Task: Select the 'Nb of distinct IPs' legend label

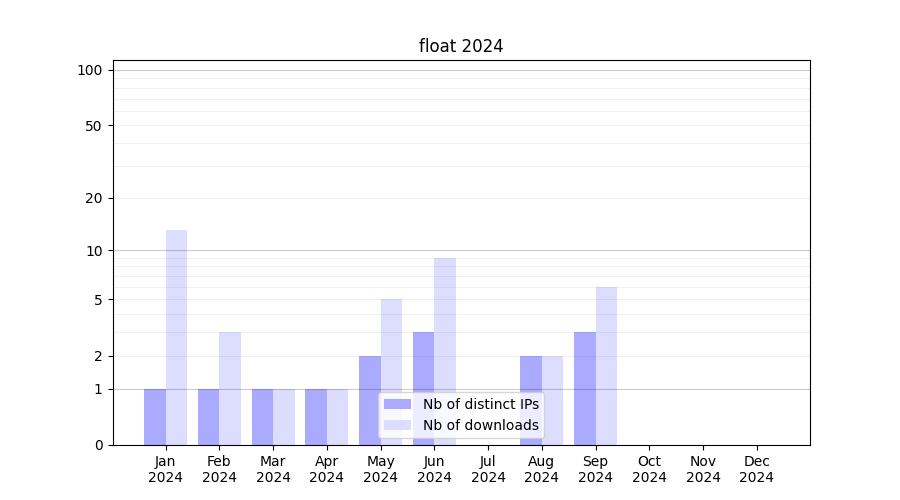Action: coord(480,404)
